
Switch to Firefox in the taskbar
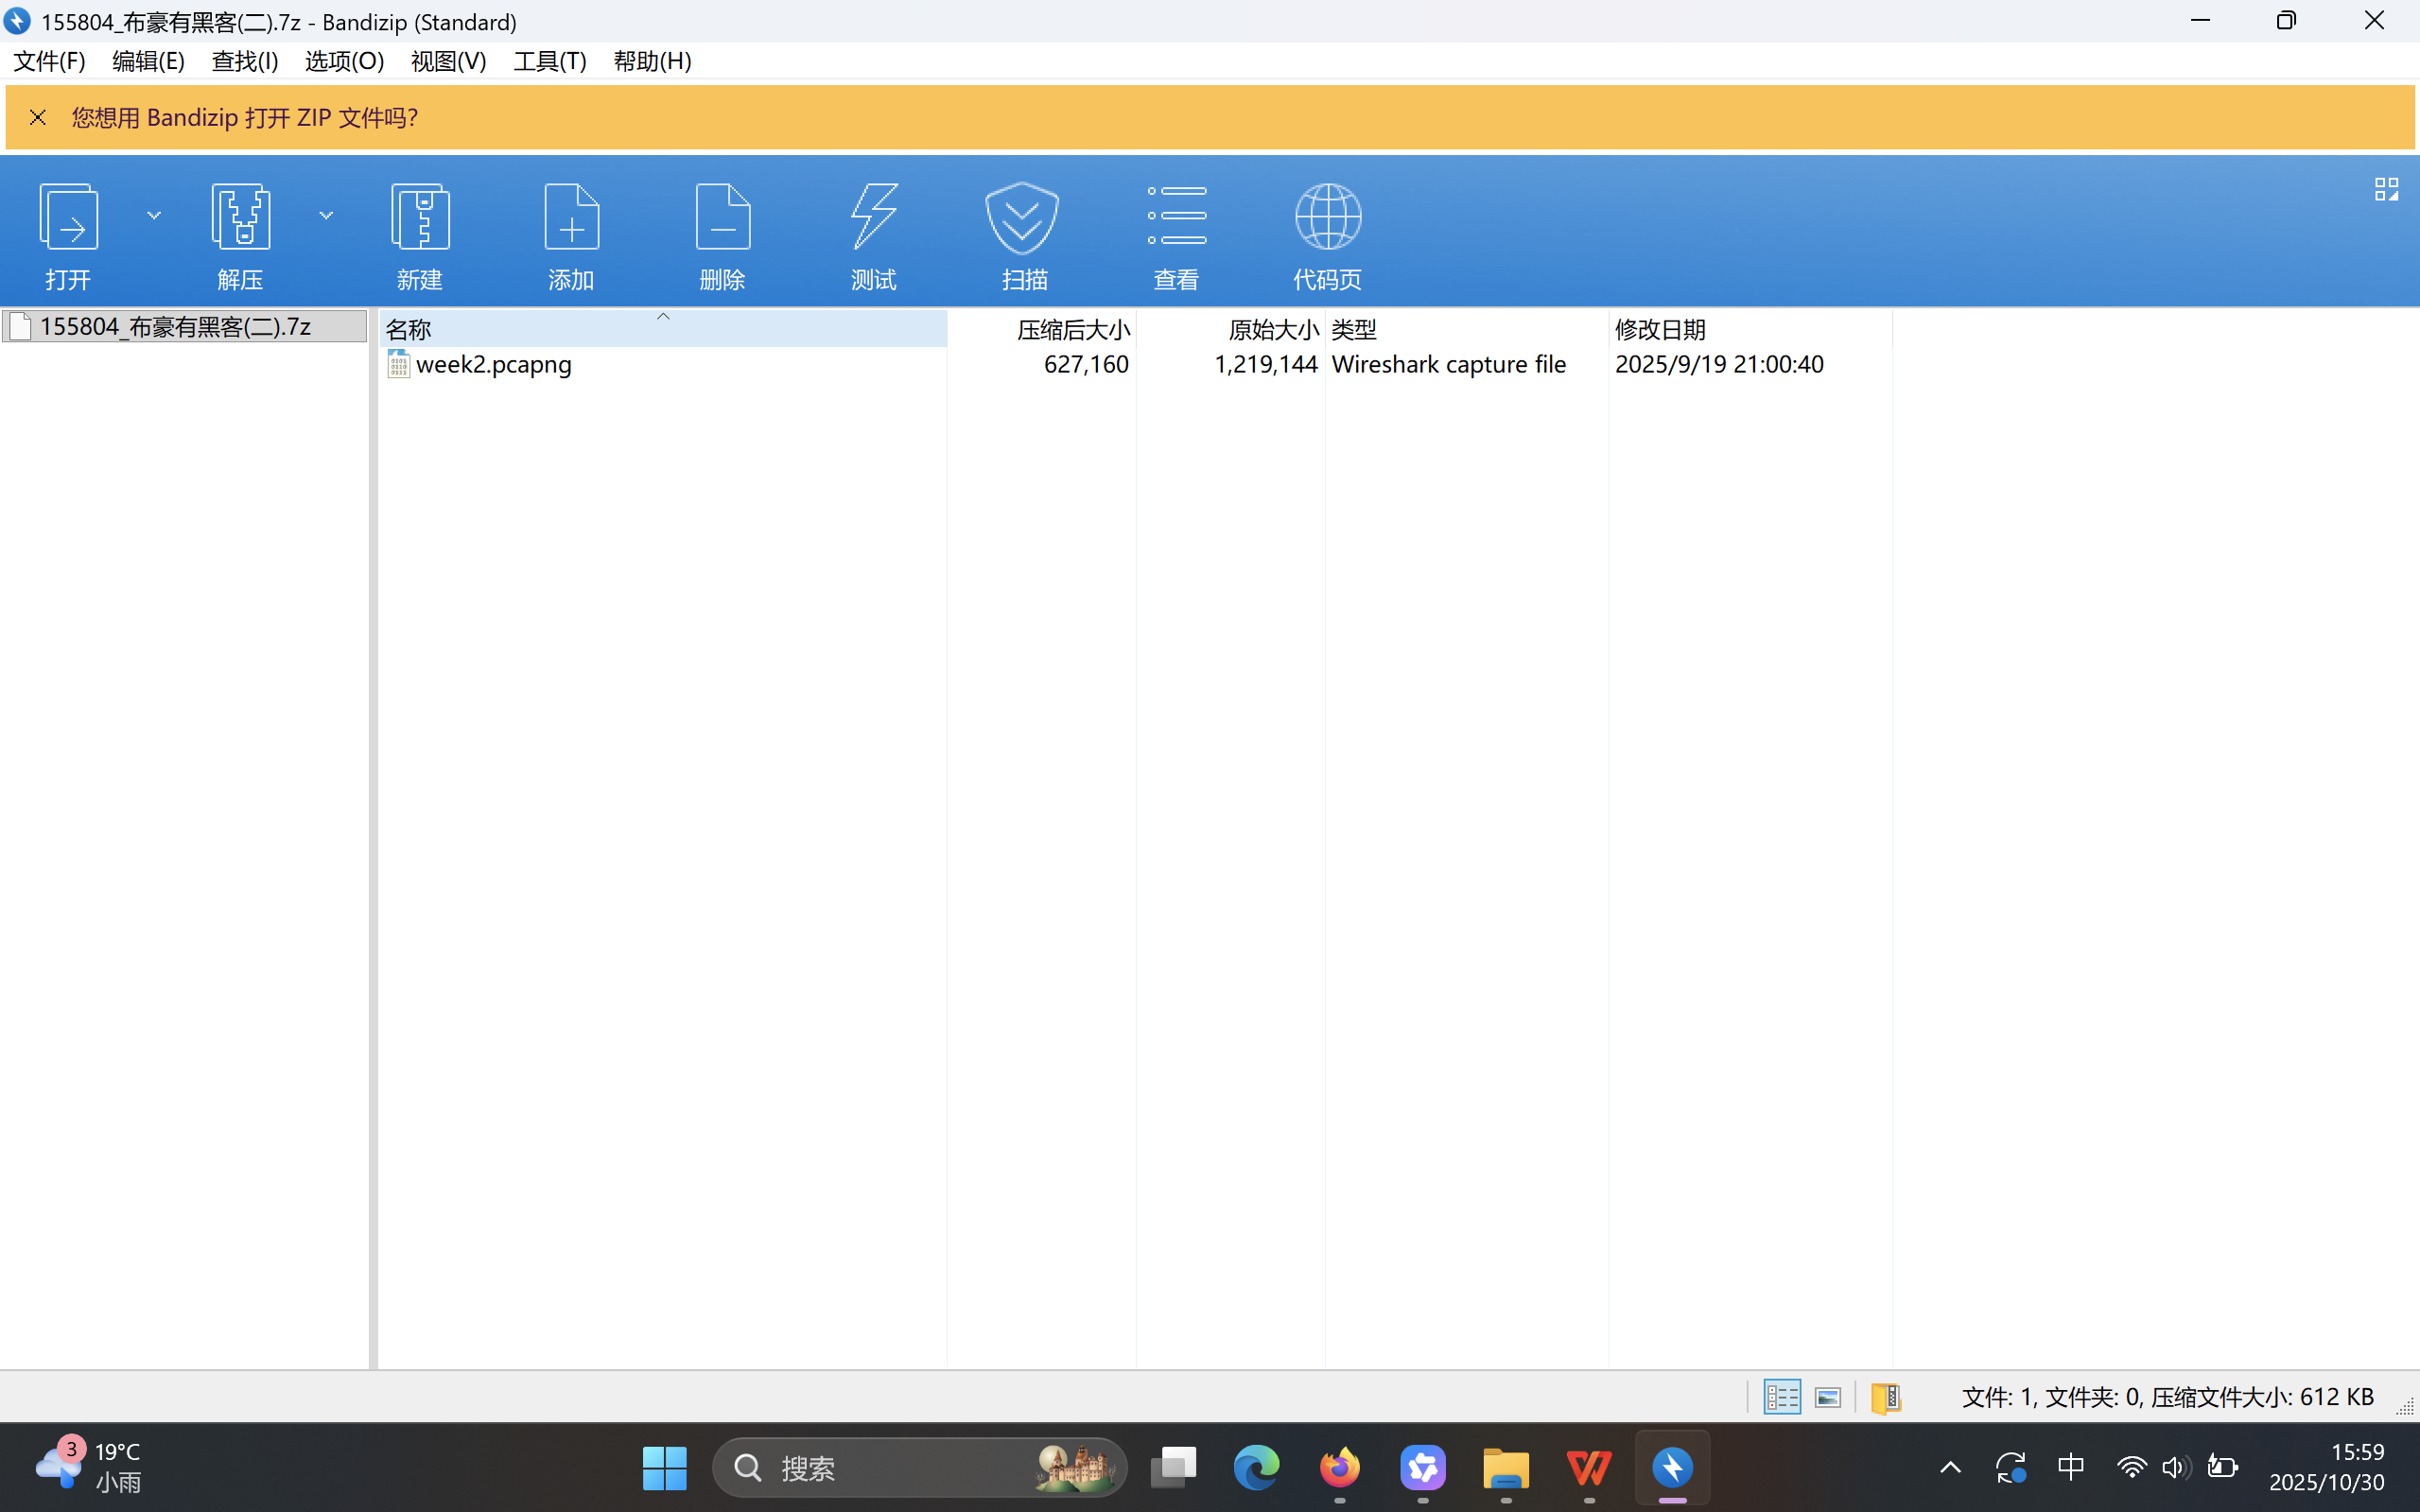click(1340, 1468)
